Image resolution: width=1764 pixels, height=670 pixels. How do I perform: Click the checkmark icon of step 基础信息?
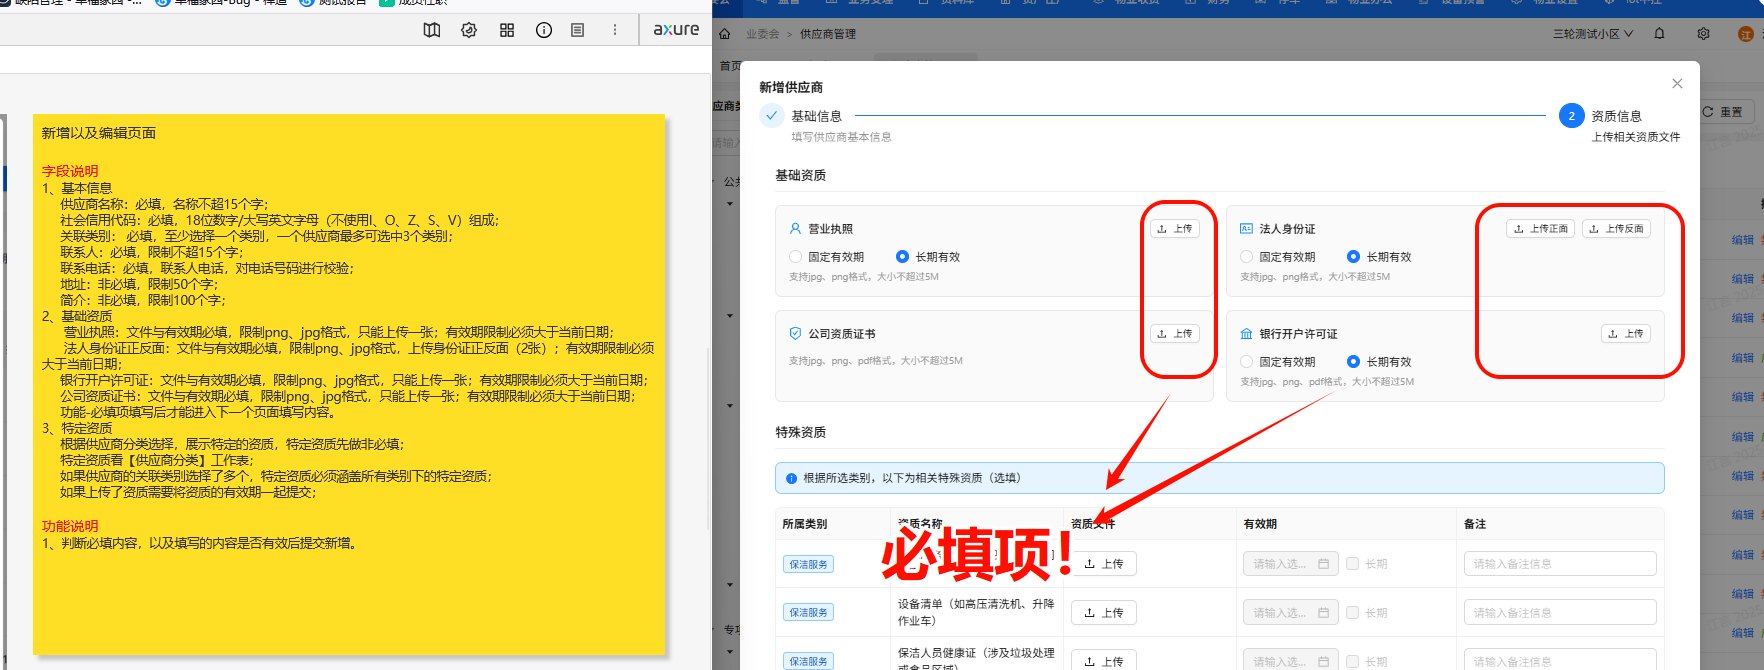tap(771, 115)
